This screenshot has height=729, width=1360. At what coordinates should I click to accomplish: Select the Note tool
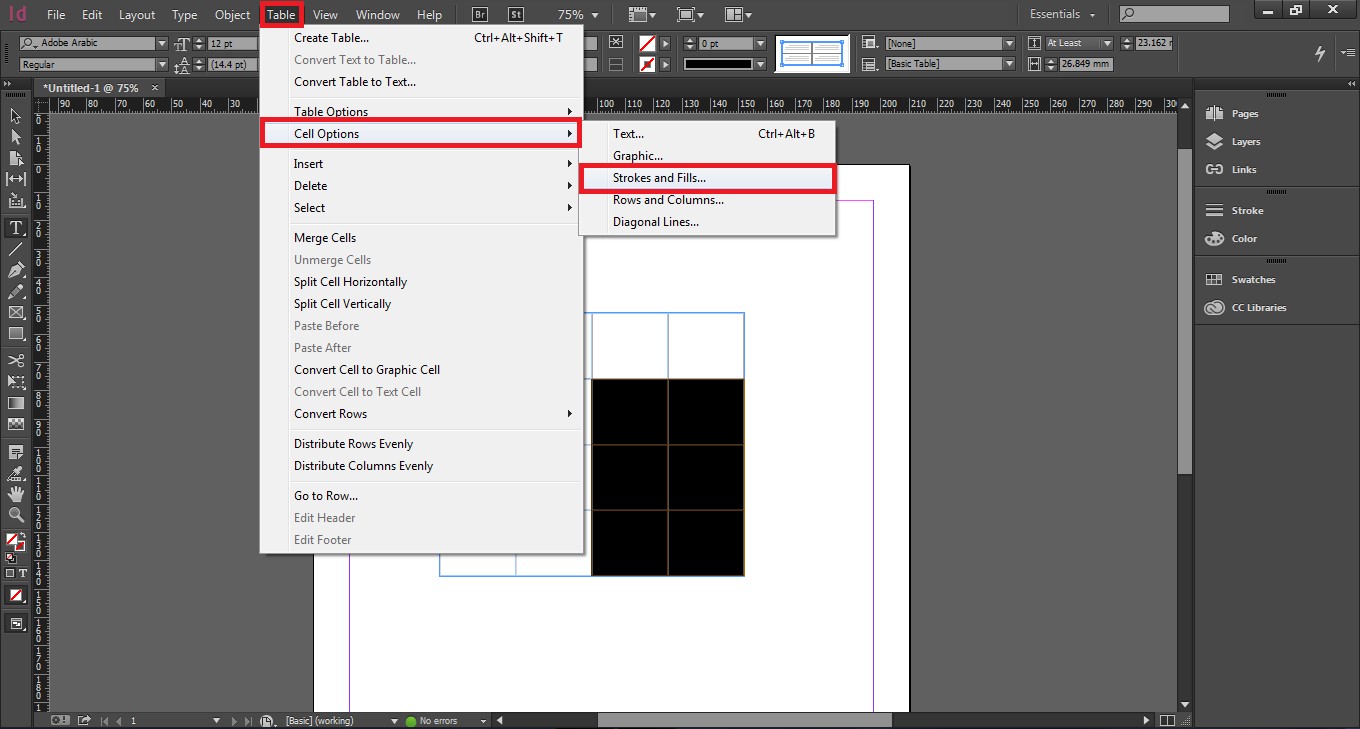point(16,452)
